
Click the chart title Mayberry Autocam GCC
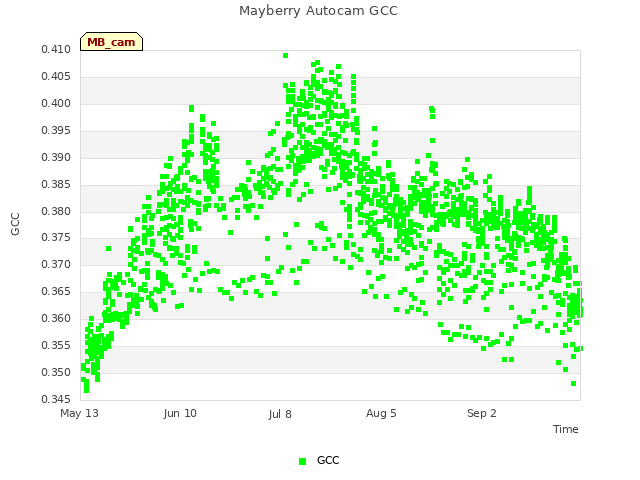[x=318, y=11]
